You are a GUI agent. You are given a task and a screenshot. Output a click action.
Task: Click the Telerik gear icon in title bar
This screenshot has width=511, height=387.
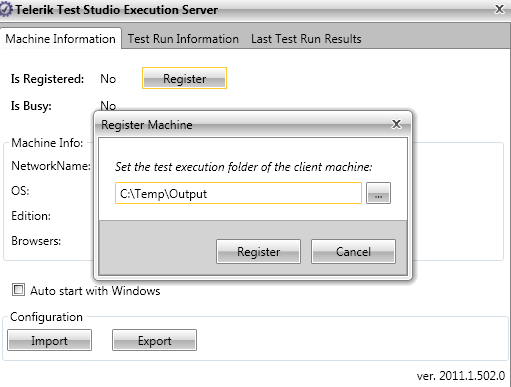coord(6,9)
